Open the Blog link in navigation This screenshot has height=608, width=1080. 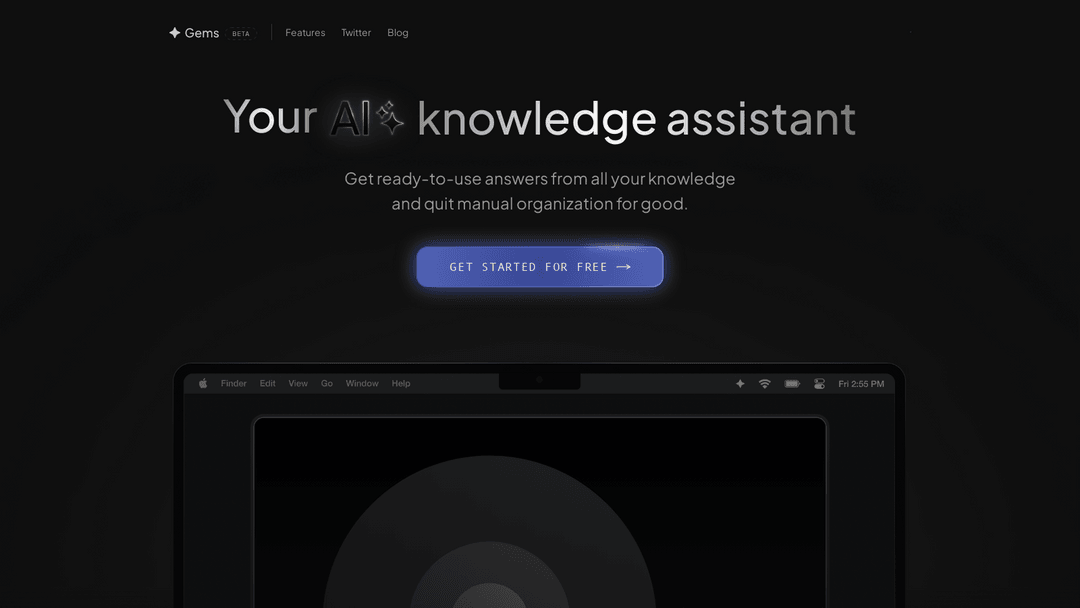tap(398, 33)
